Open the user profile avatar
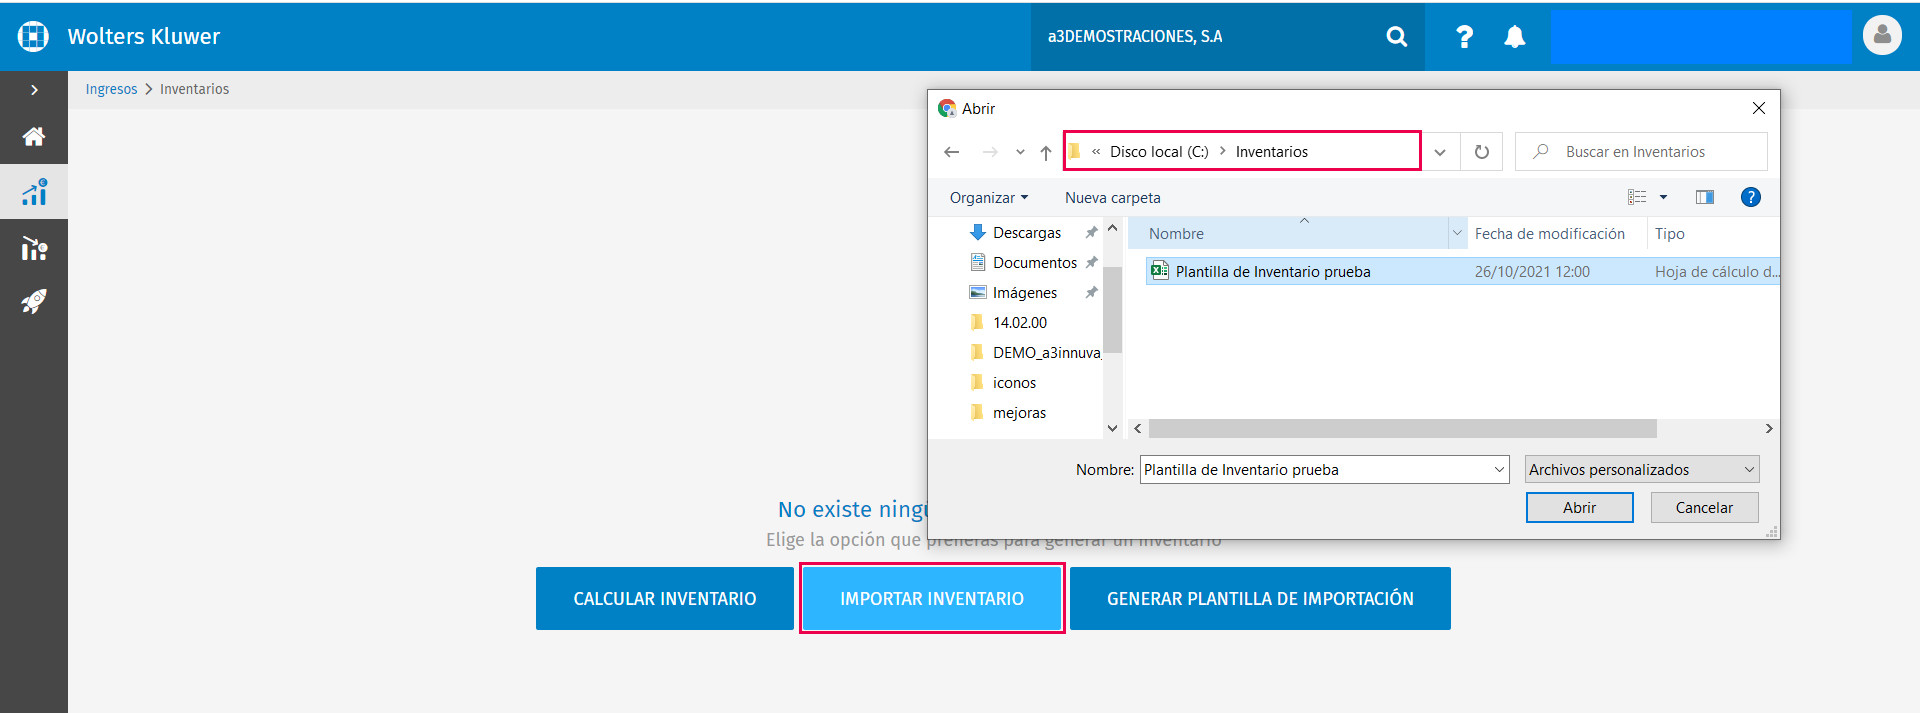 tap(1882, 35)
